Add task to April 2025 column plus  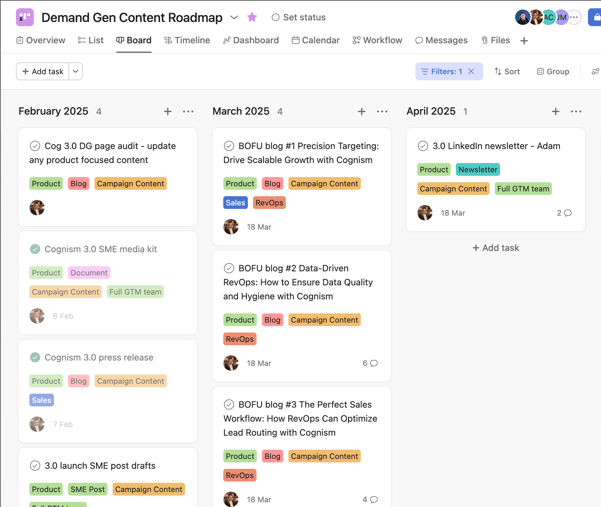point(555,112)
